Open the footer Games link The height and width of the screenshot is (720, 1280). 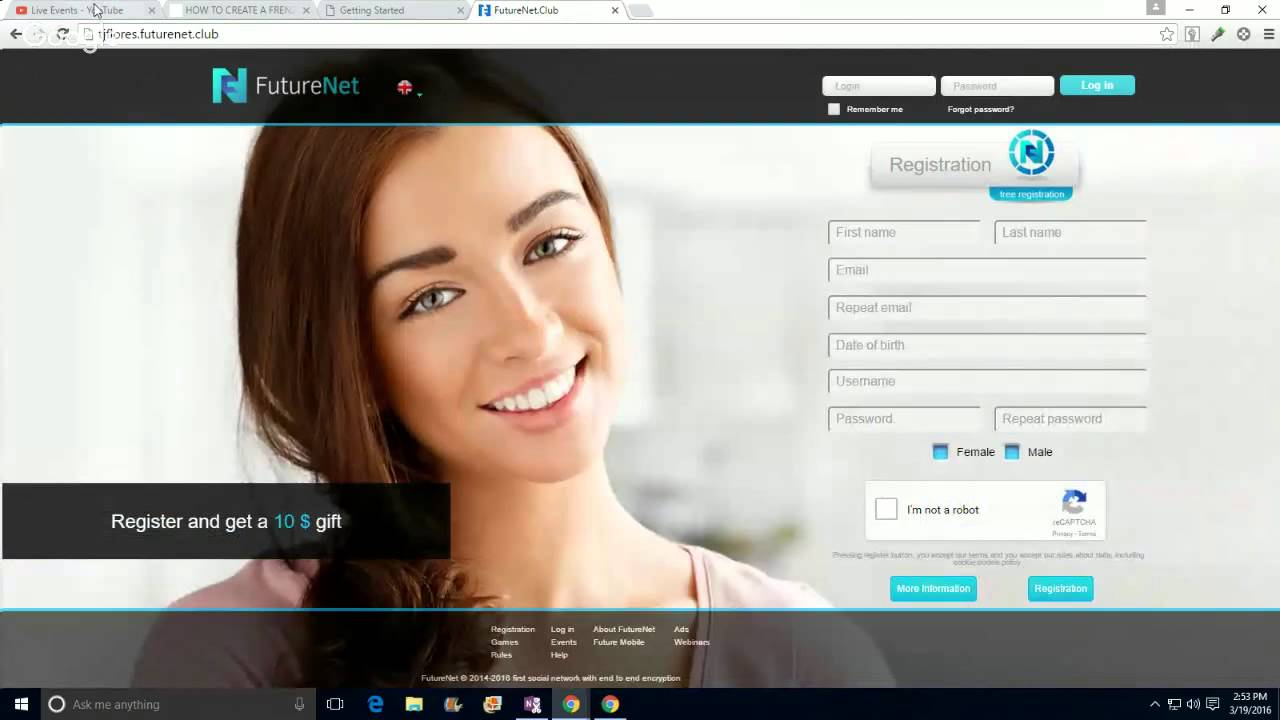click(504, 642)
